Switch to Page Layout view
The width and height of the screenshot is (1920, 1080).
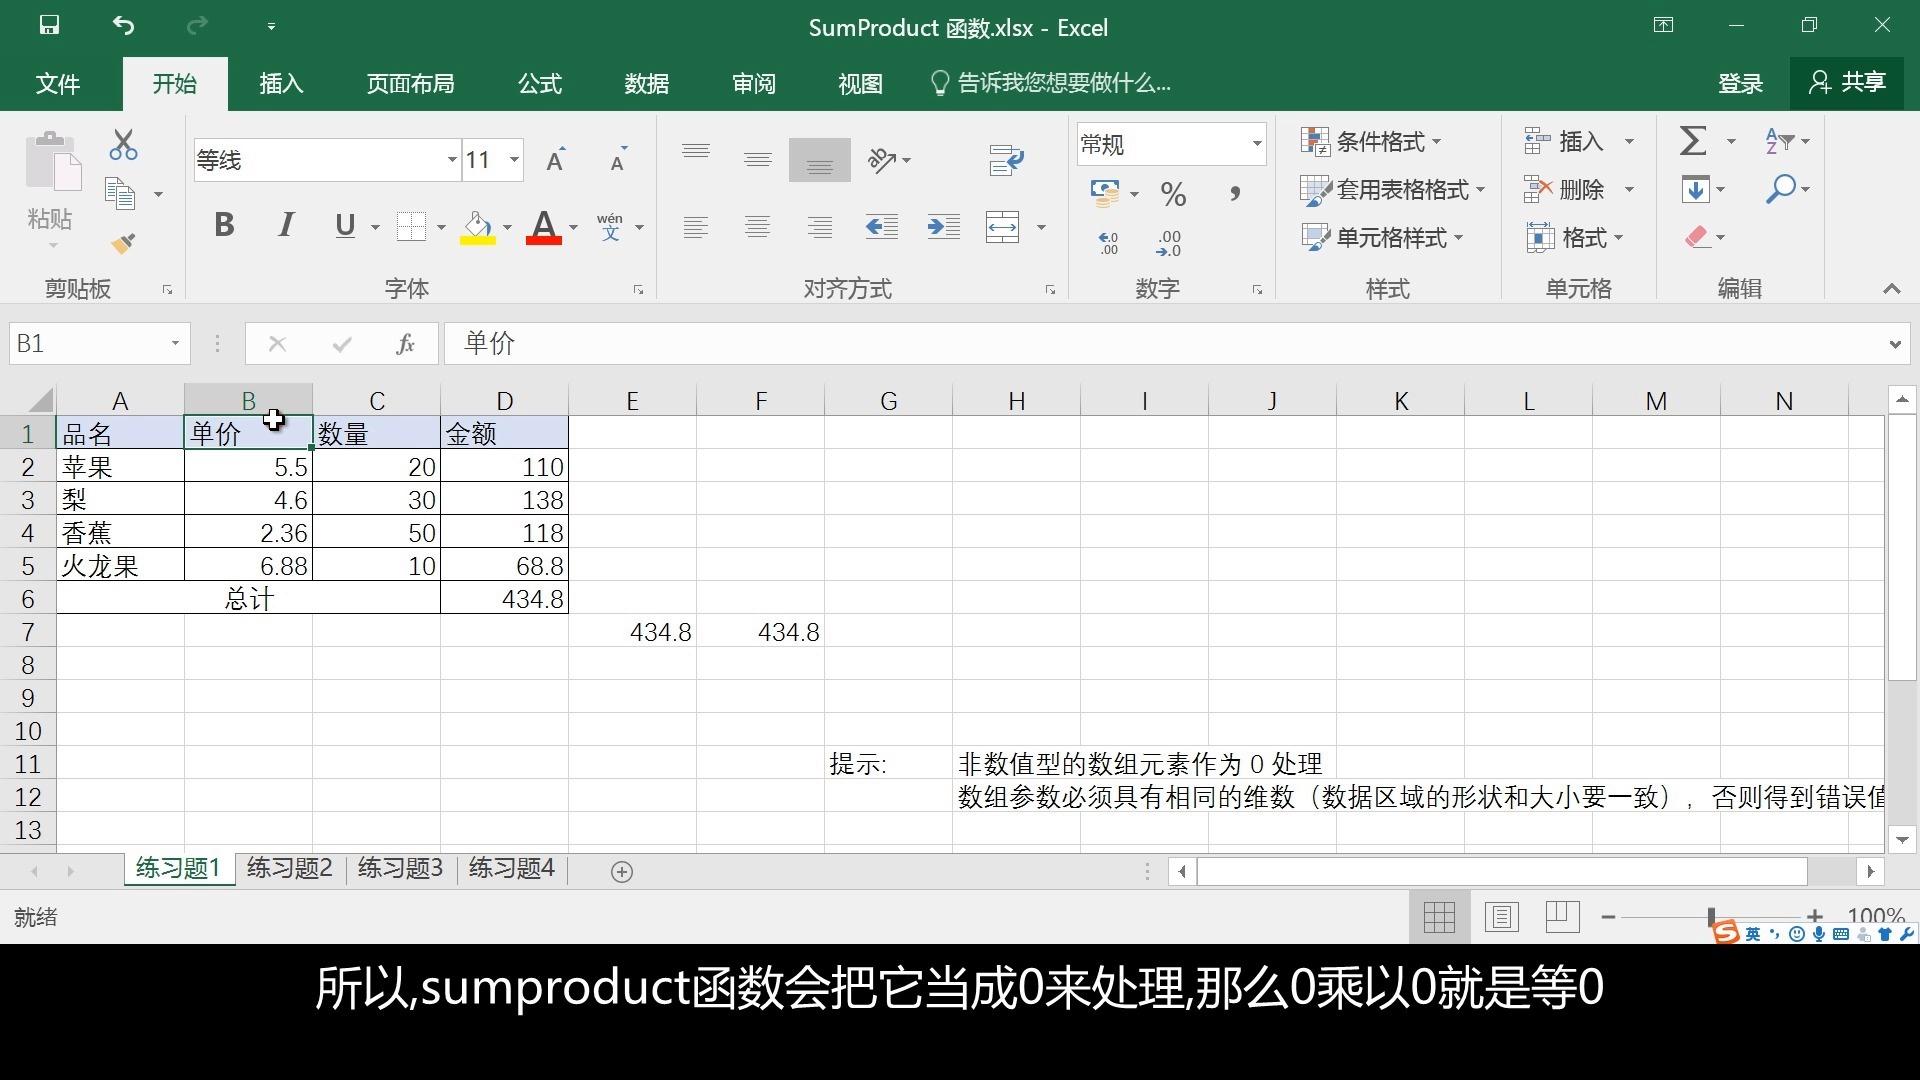(x=1501, y=916)
